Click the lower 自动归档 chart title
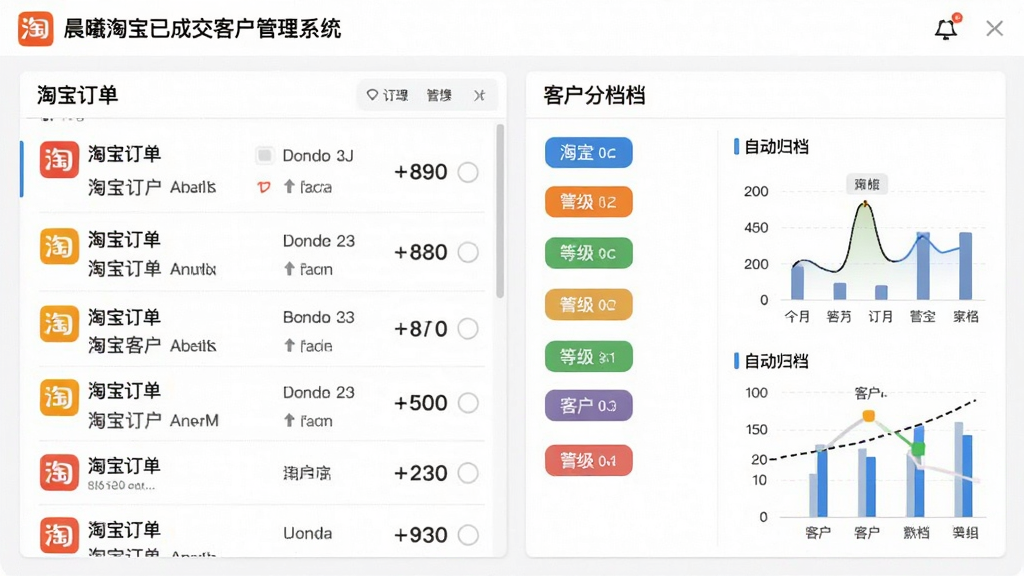The width and height of the screenshot is (1024, 576). [776, 361]
